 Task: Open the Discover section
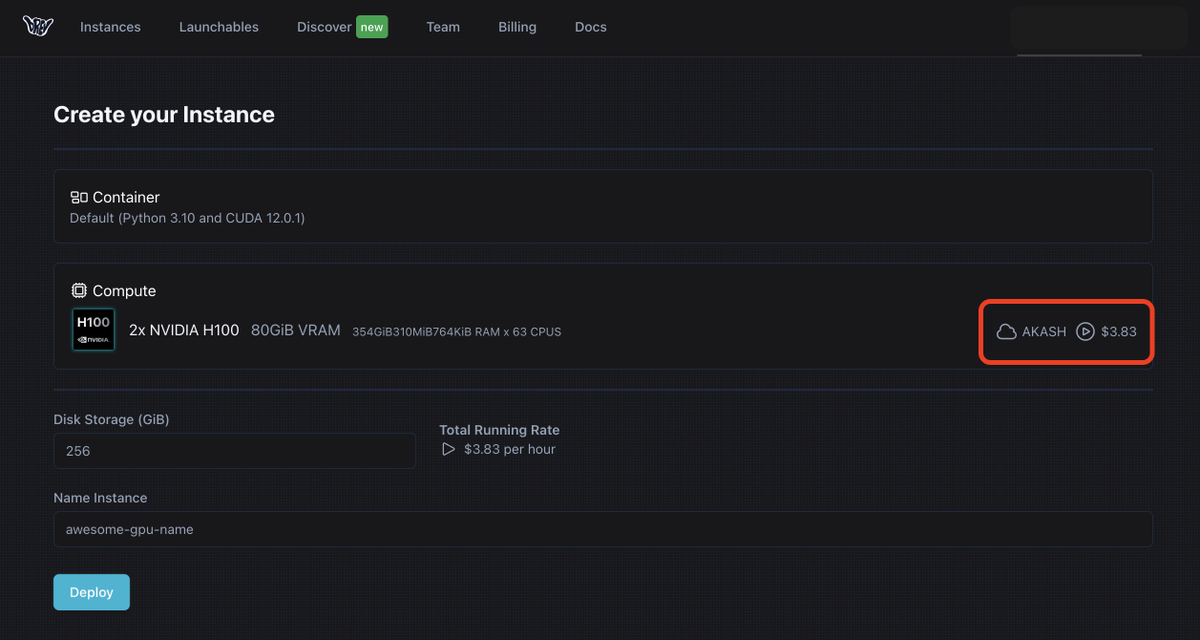(x=324, y=27)
